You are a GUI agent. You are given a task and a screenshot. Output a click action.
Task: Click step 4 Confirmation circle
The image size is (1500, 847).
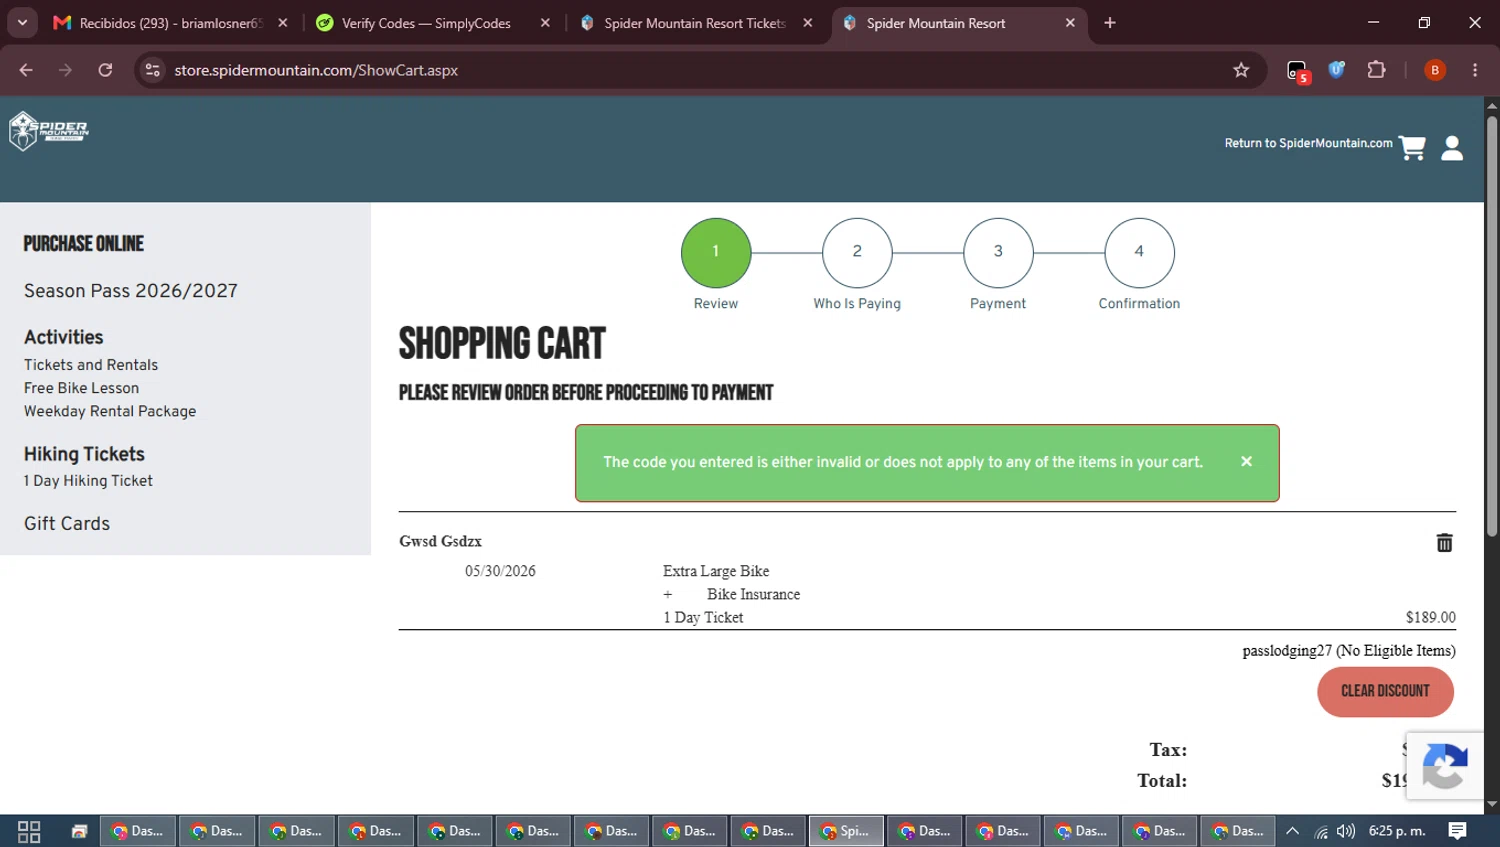(1139, 252)
